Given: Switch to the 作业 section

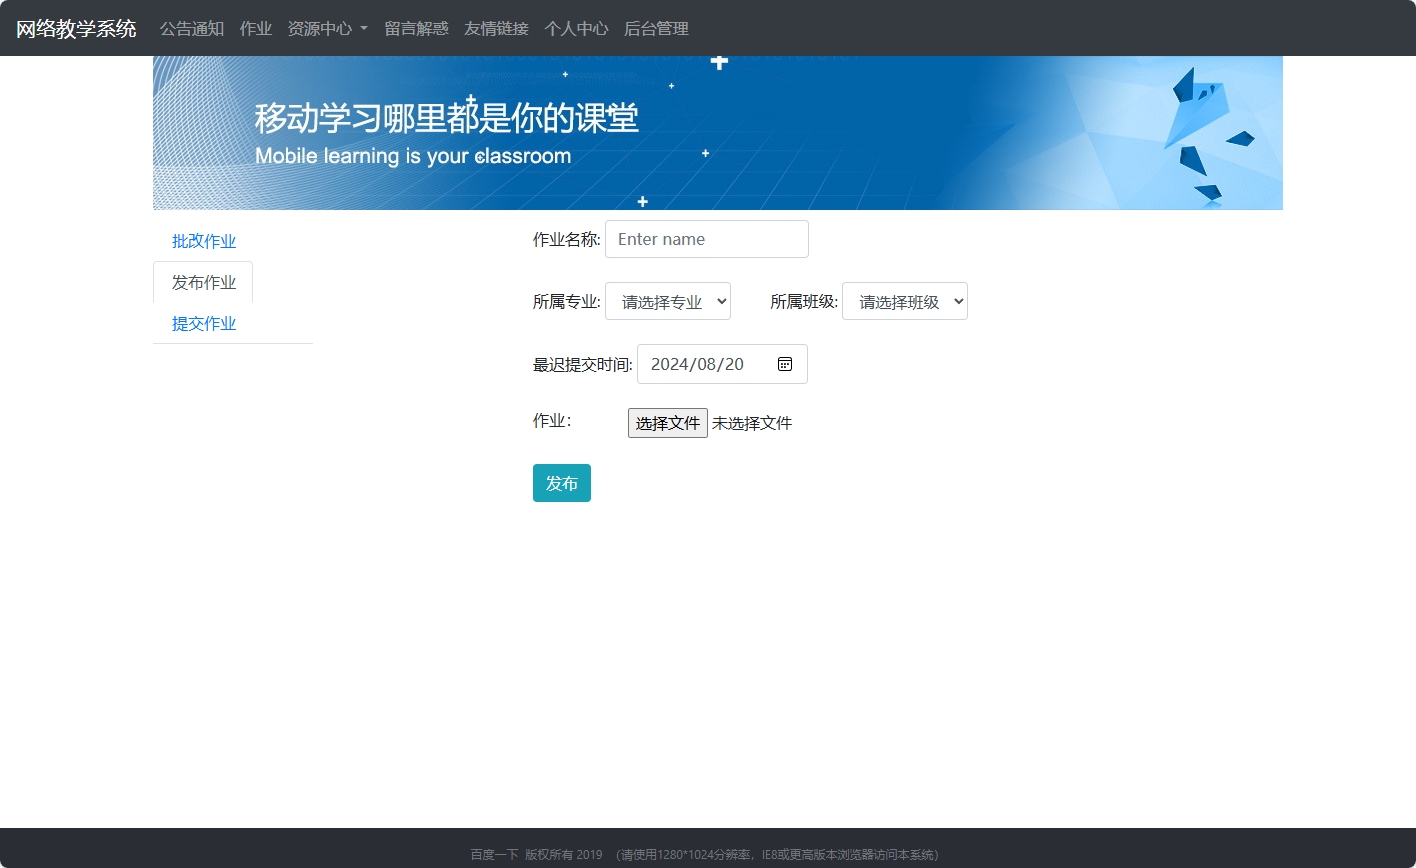Looking at the screenshot, I should pos(255,28).
